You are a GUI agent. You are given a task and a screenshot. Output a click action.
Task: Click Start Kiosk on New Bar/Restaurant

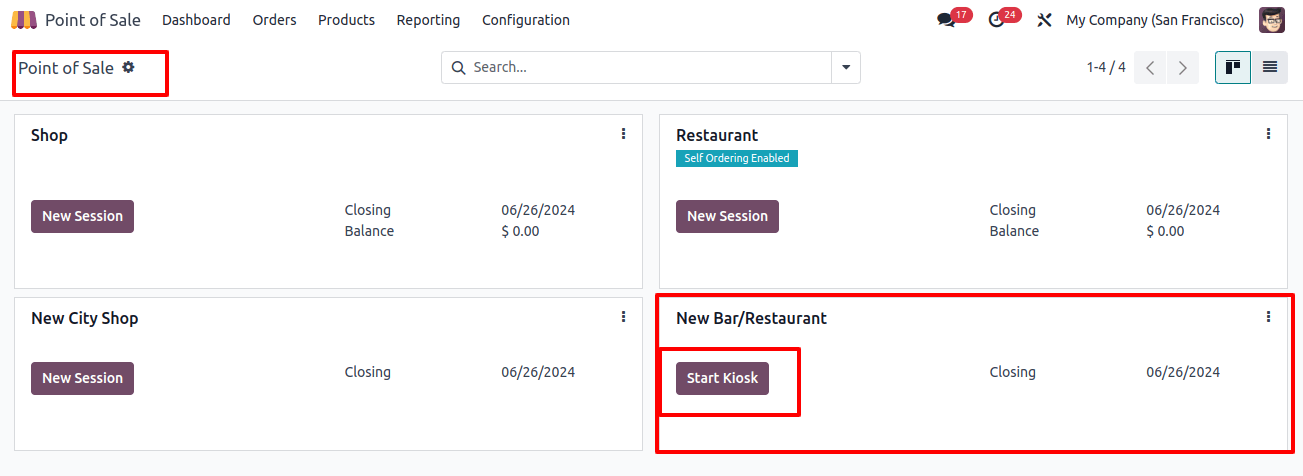click(x=722, y=378)
